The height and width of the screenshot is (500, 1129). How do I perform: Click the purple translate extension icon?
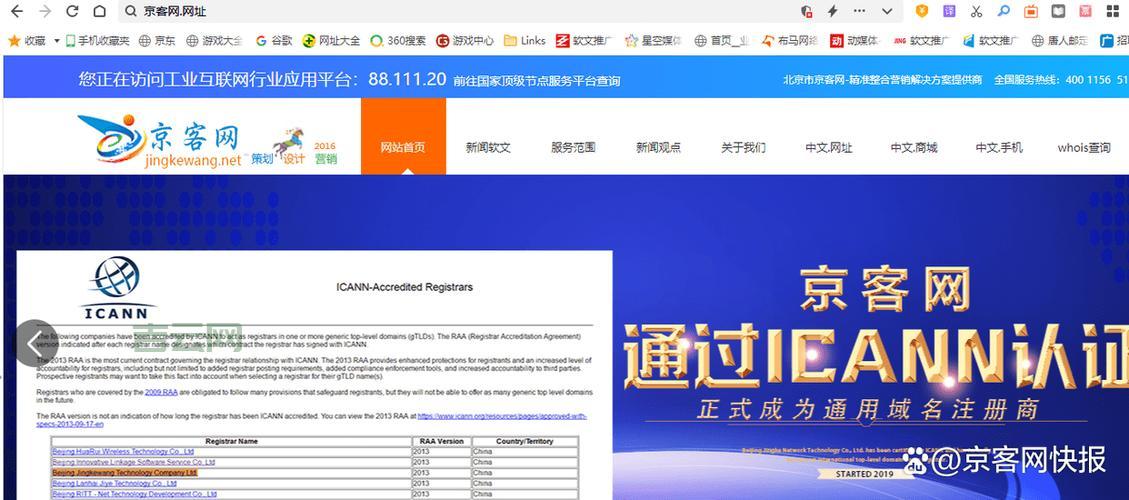point(950,11)
